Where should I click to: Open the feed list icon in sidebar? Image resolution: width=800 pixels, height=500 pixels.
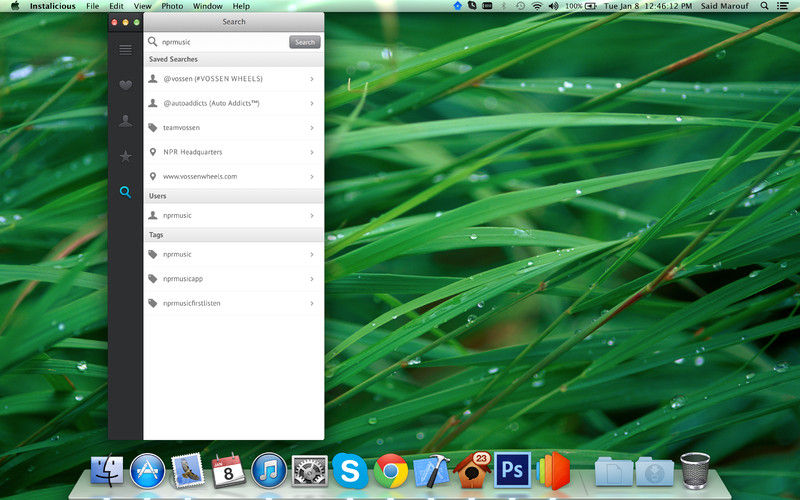(125, 49)
